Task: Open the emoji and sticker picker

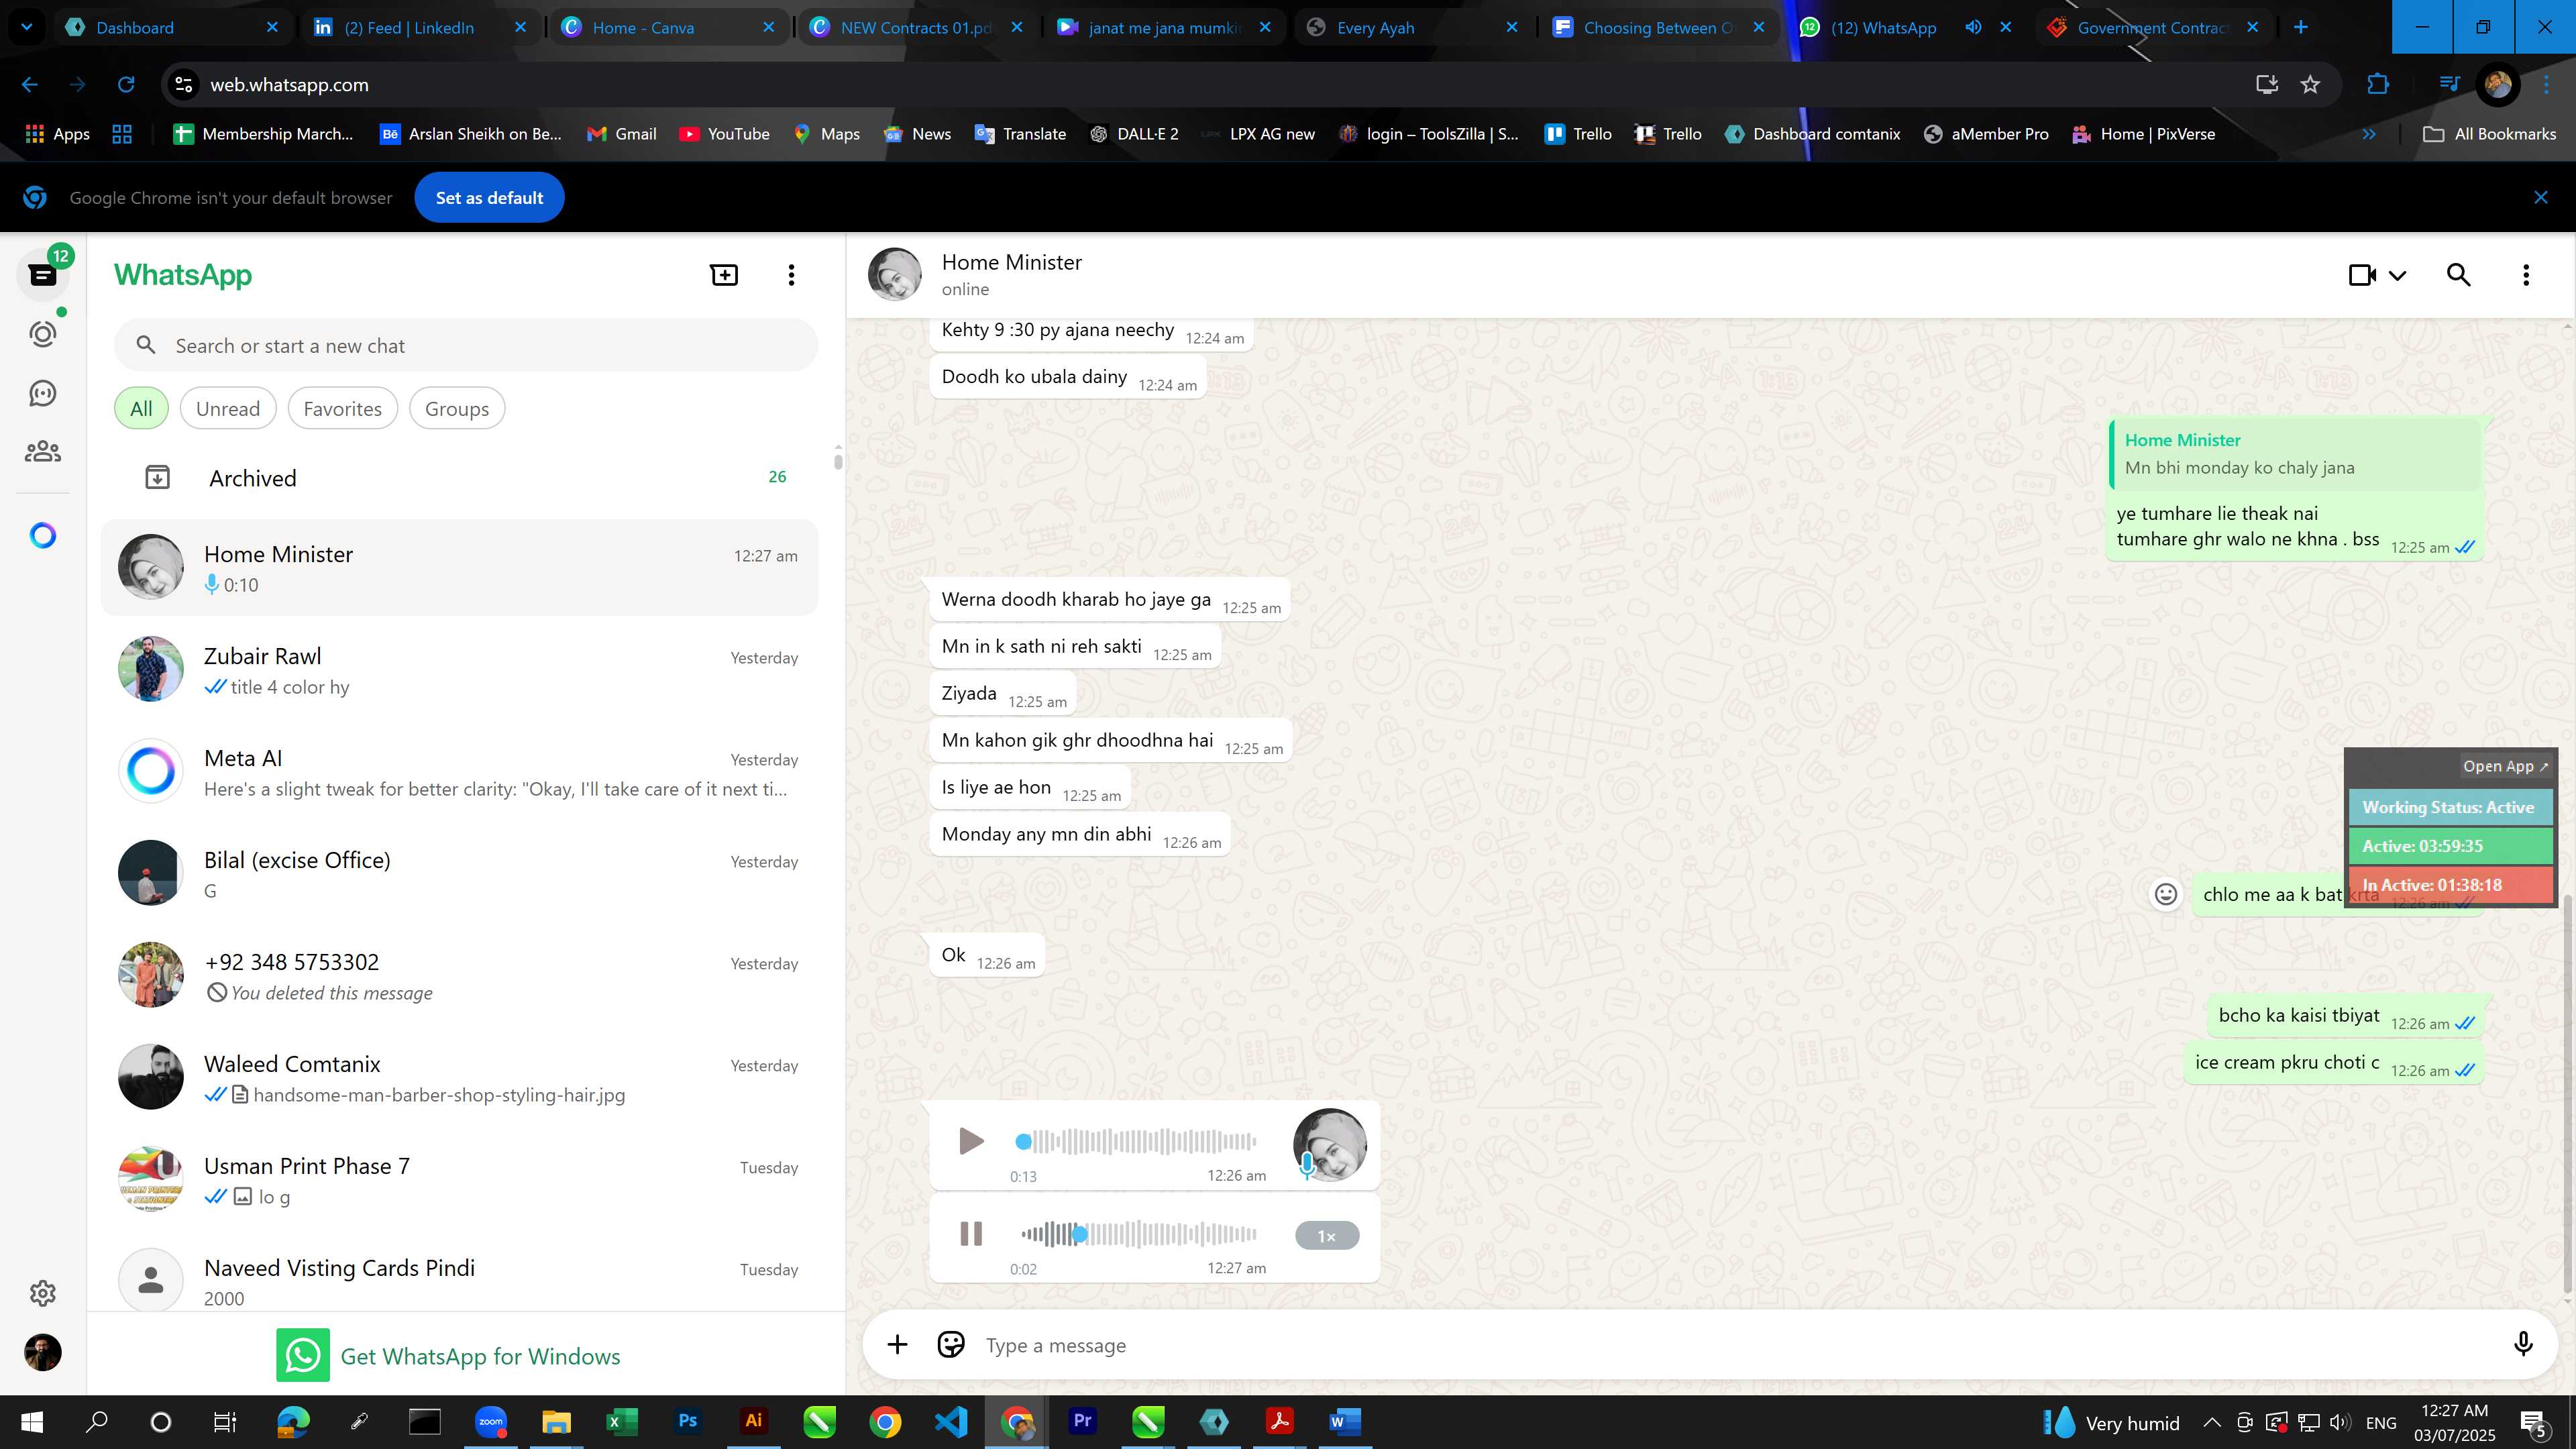Action: click(x=951, y=1345)
